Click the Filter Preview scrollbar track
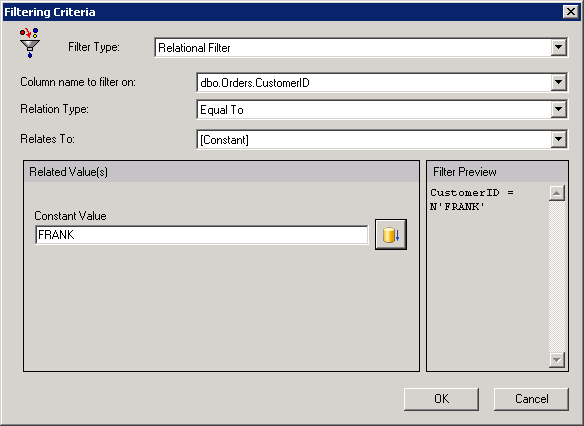 pos(556,276)
